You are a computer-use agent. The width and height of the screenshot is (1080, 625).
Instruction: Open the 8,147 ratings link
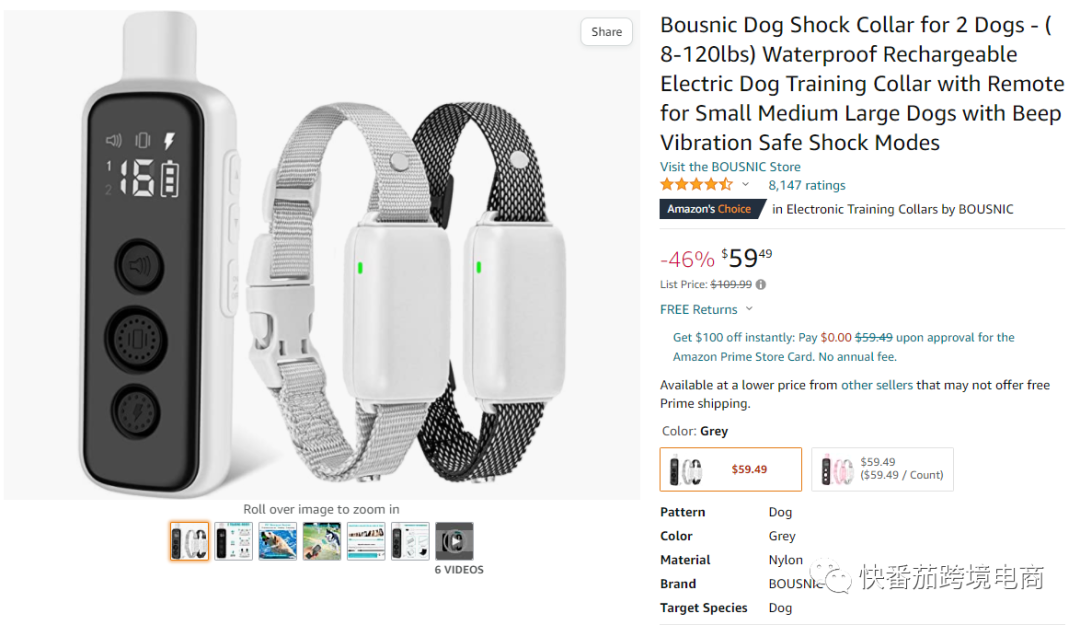tap(807, 185)
